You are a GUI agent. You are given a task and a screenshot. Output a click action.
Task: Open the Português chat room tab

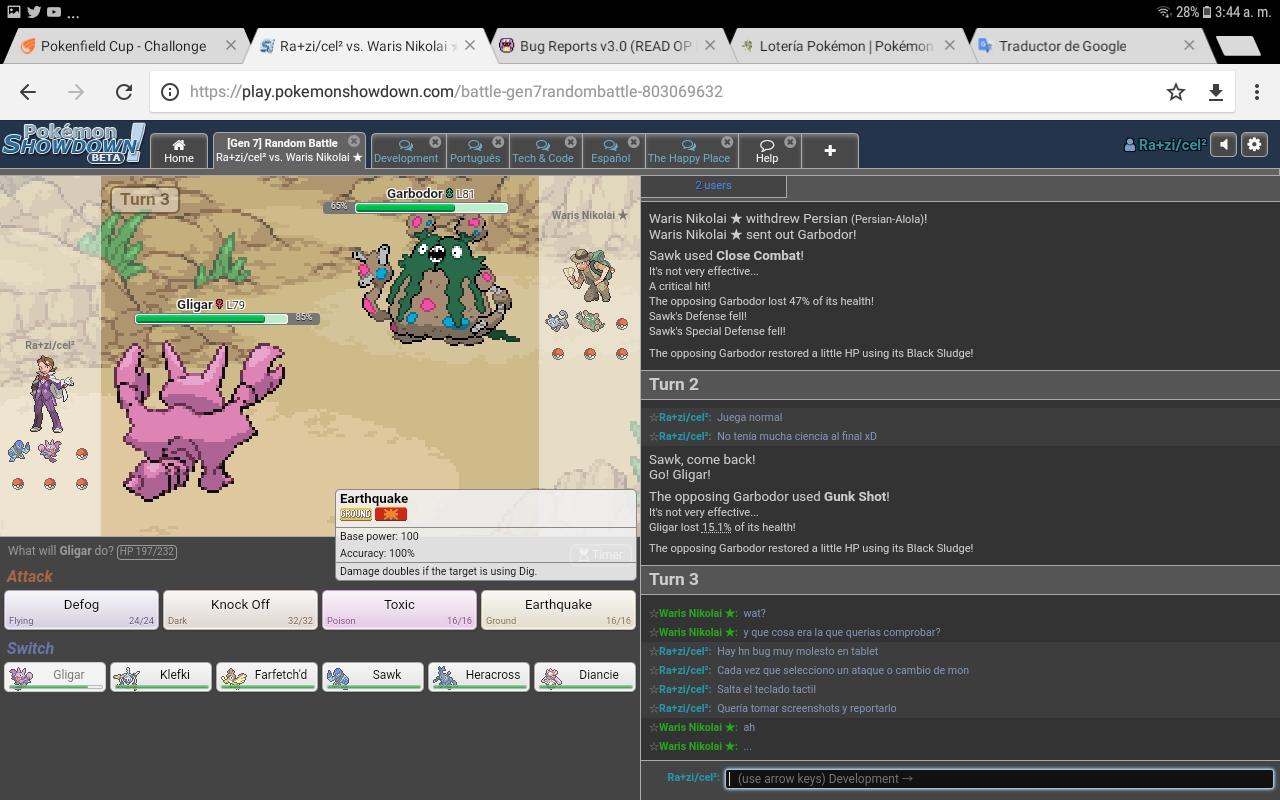pos(475,151)
